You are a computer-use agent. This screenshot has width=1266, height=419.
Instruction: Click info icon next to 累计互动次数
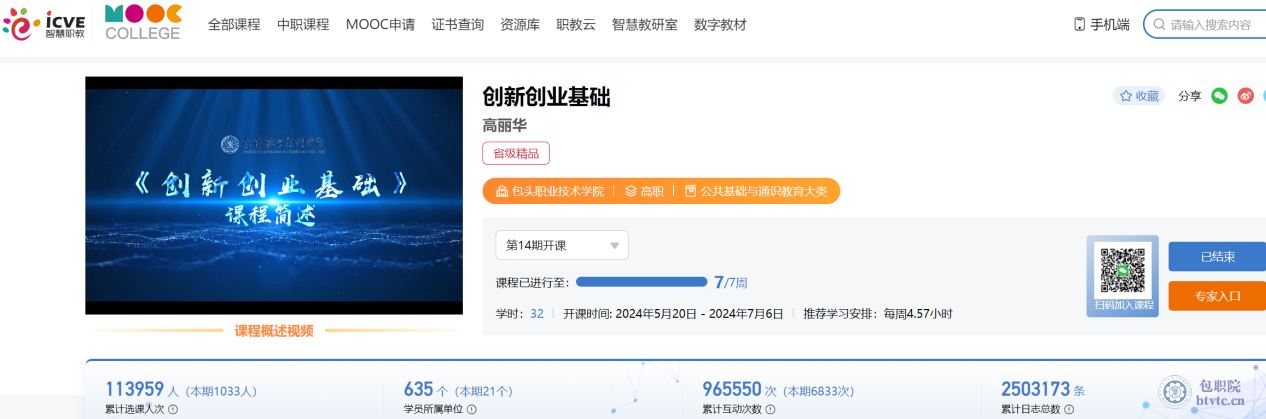click(x=771, y=409)
